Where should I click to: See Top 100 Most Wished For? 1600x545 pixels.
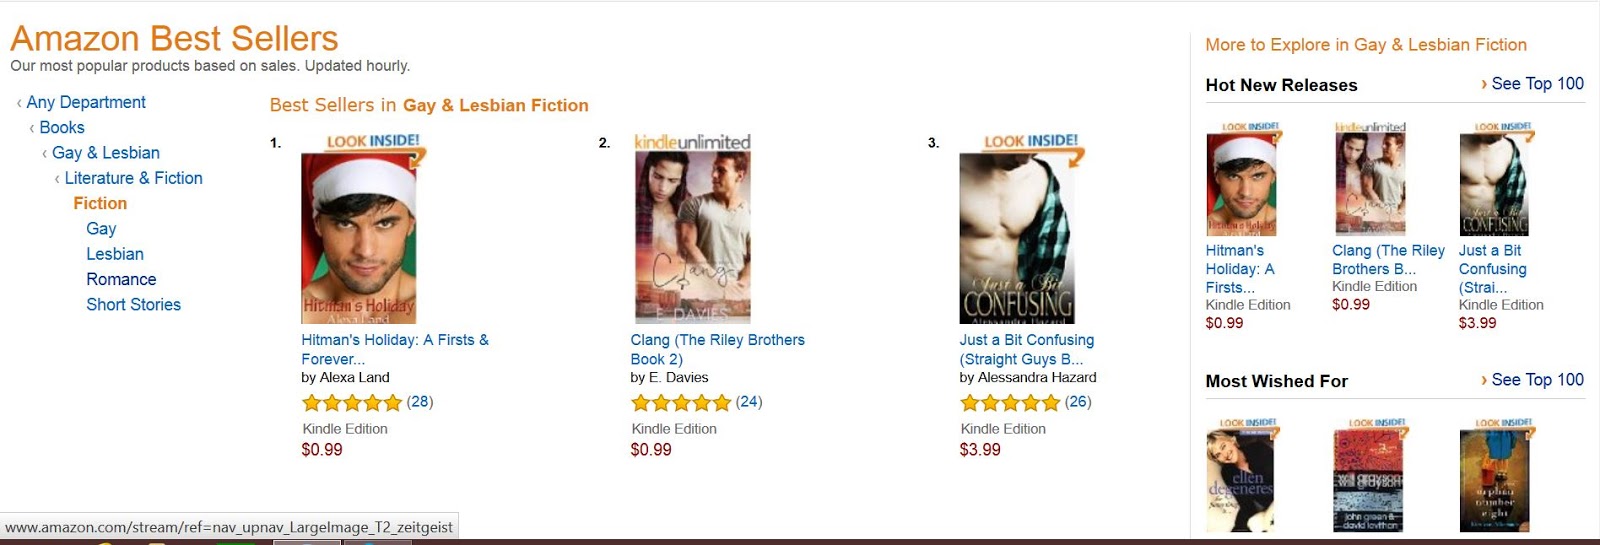pyautogui.click(x=1536, y=380)
